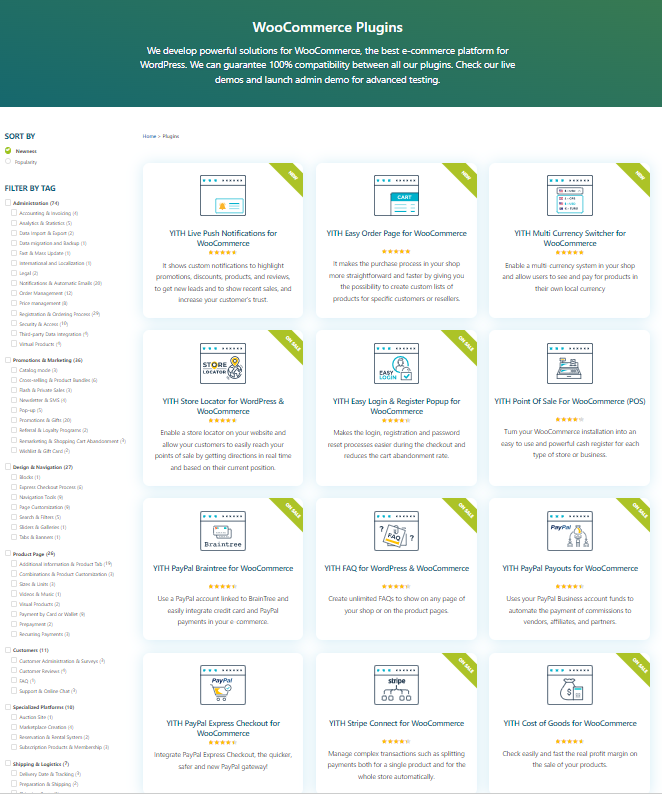Check Design & Navigation tag checkbox
This screenshot has height=806, width=662.
coord(8,467)
